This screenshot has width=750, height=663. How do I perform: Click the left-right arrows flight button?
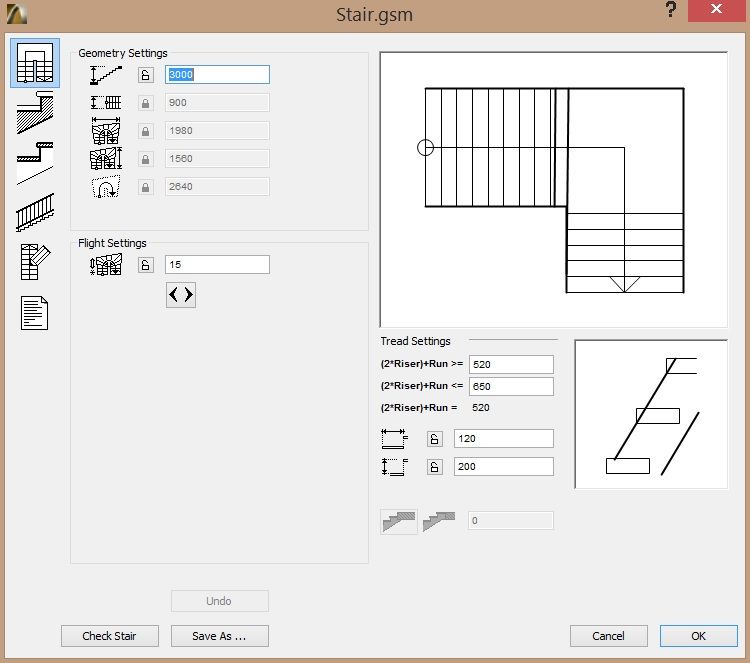coord(181,295)
